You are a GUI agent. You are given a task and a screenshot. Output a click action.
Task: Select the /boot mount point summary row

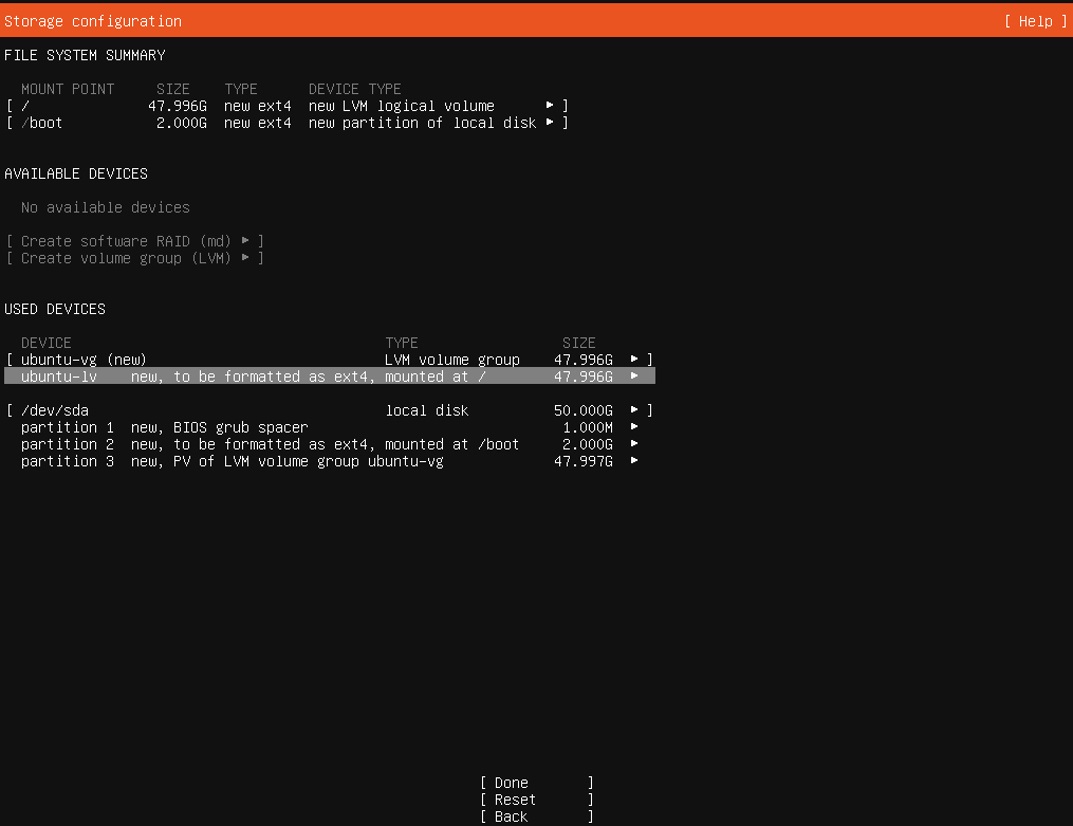coord(287,123)
